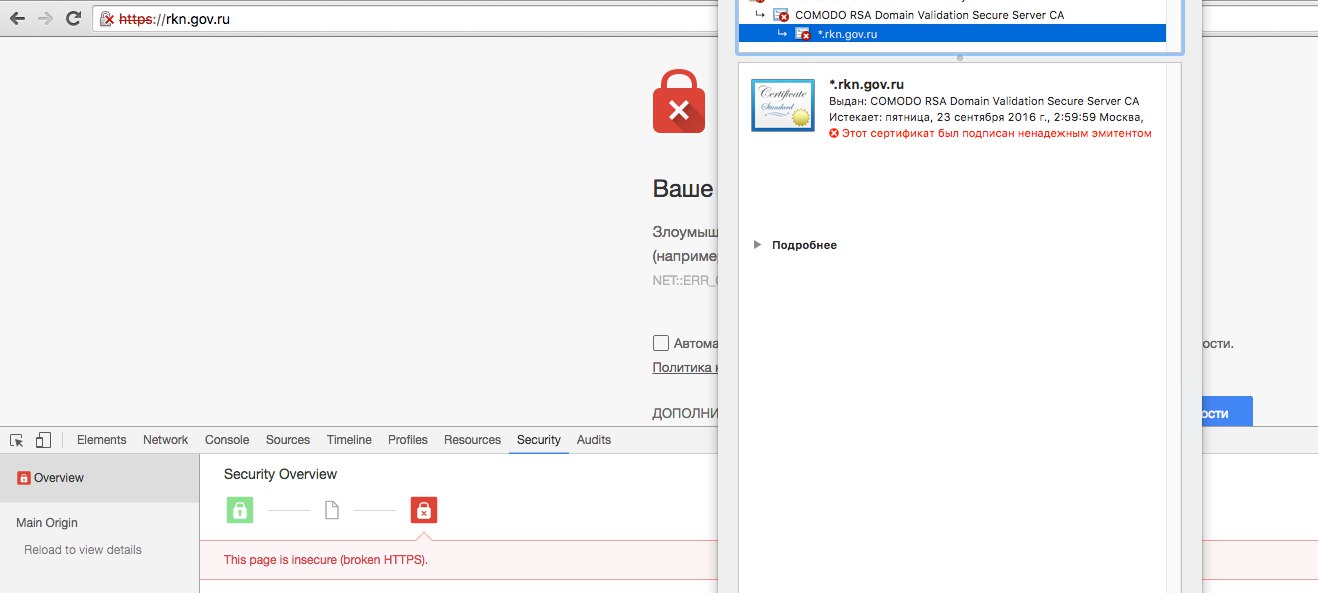Expand the Подробнее details triangle
The height and width of the screenshot is (593, 1318).
[758, 245]
